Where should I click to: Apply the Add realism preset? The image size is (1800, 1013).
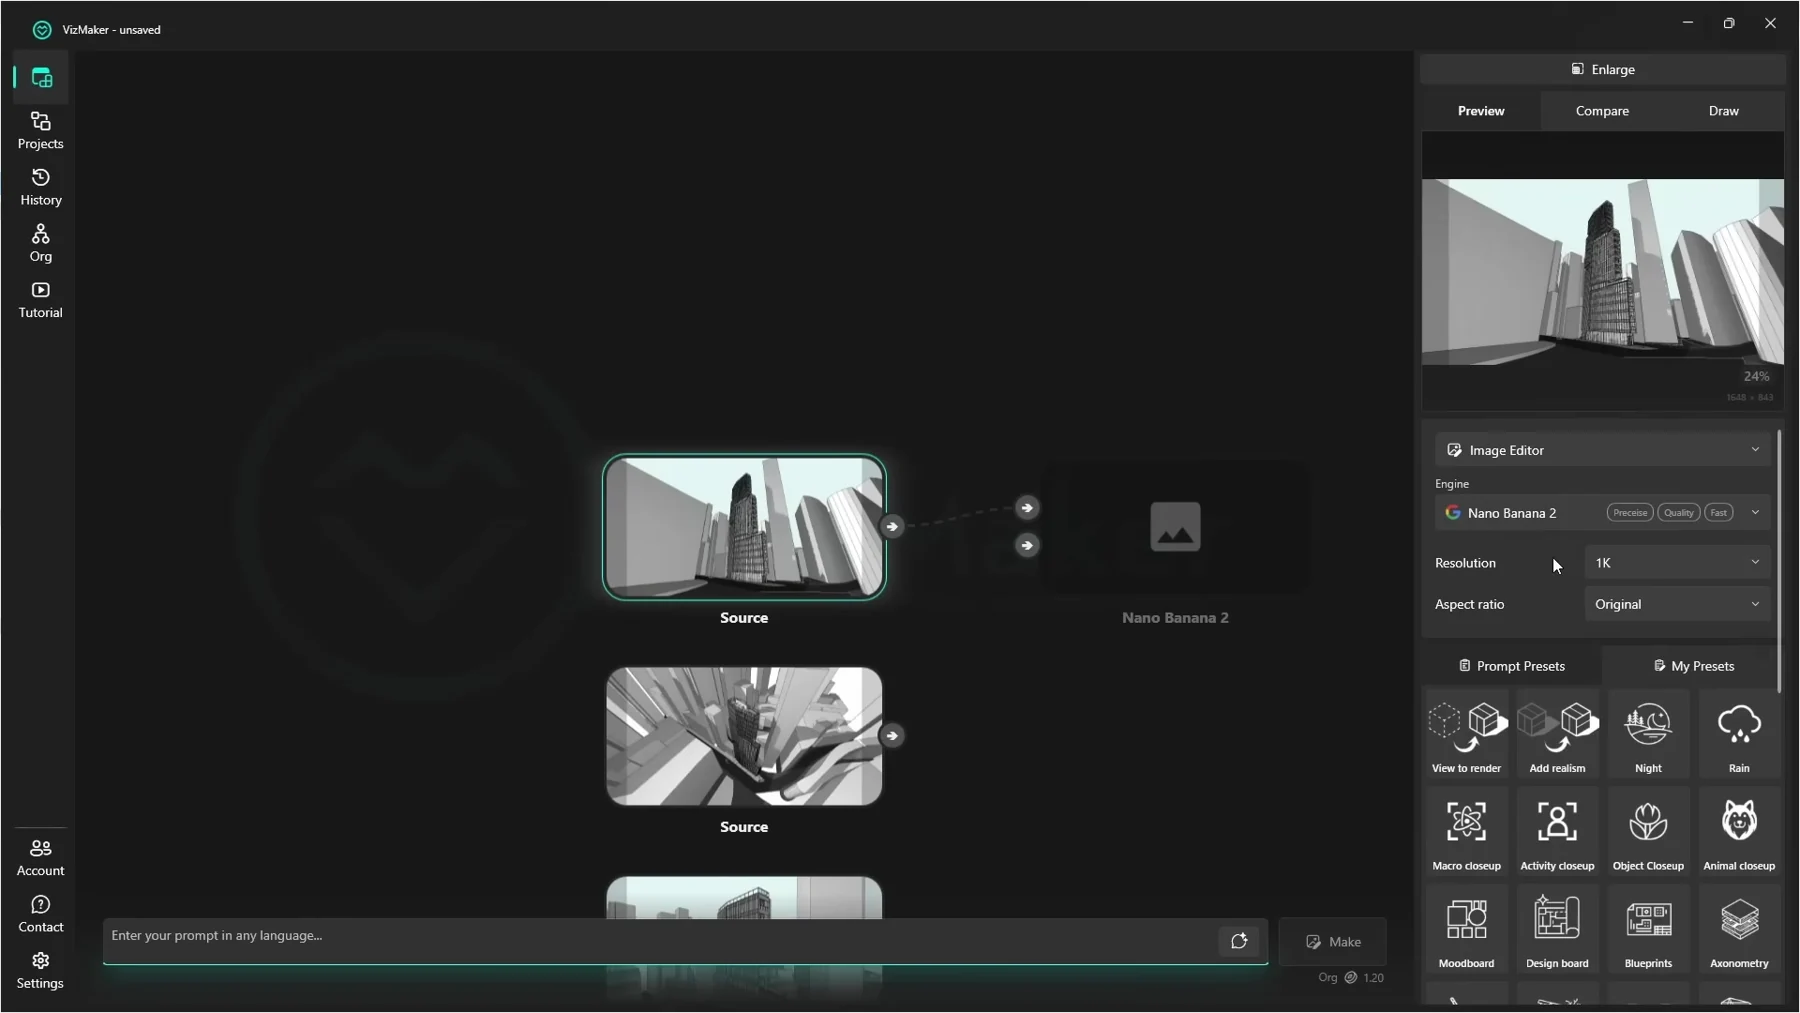[1557, 734]
